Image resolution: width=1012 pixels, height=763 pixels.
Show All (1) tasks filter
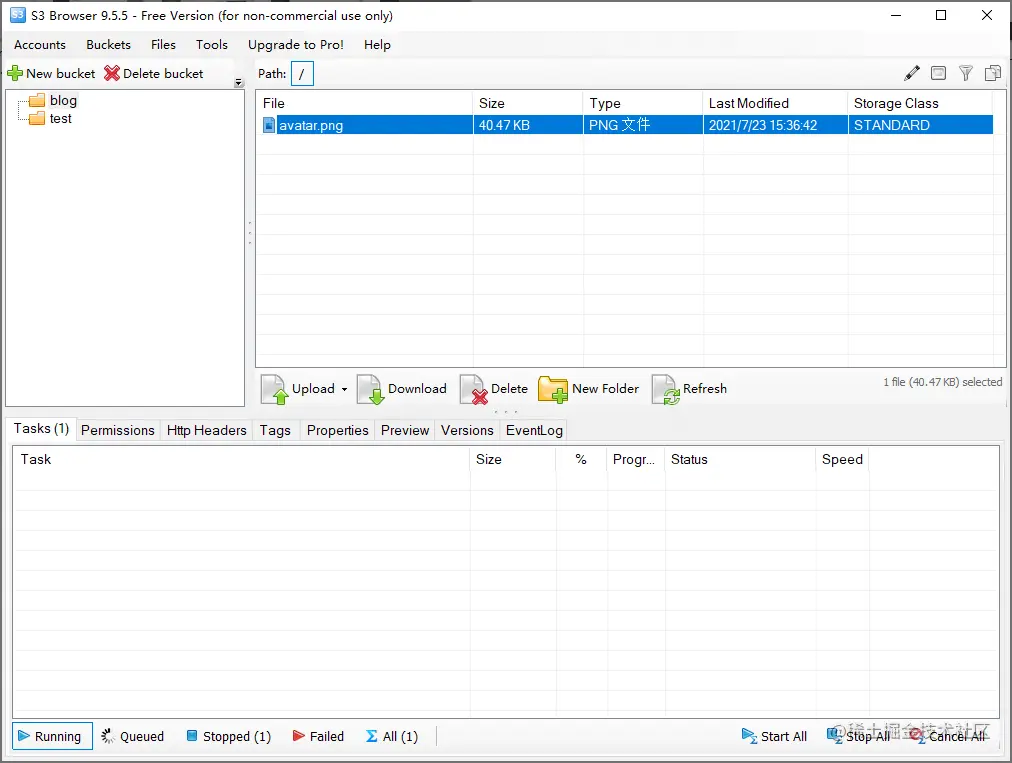coord(392,736)
